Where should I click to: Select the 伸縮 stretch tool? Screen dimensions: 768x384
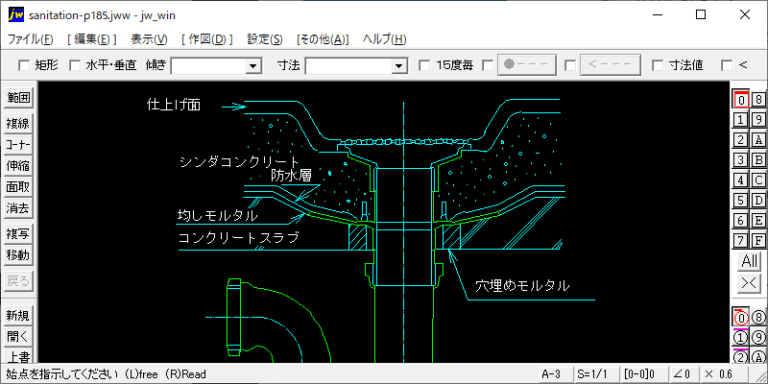(x=18, y=166)
